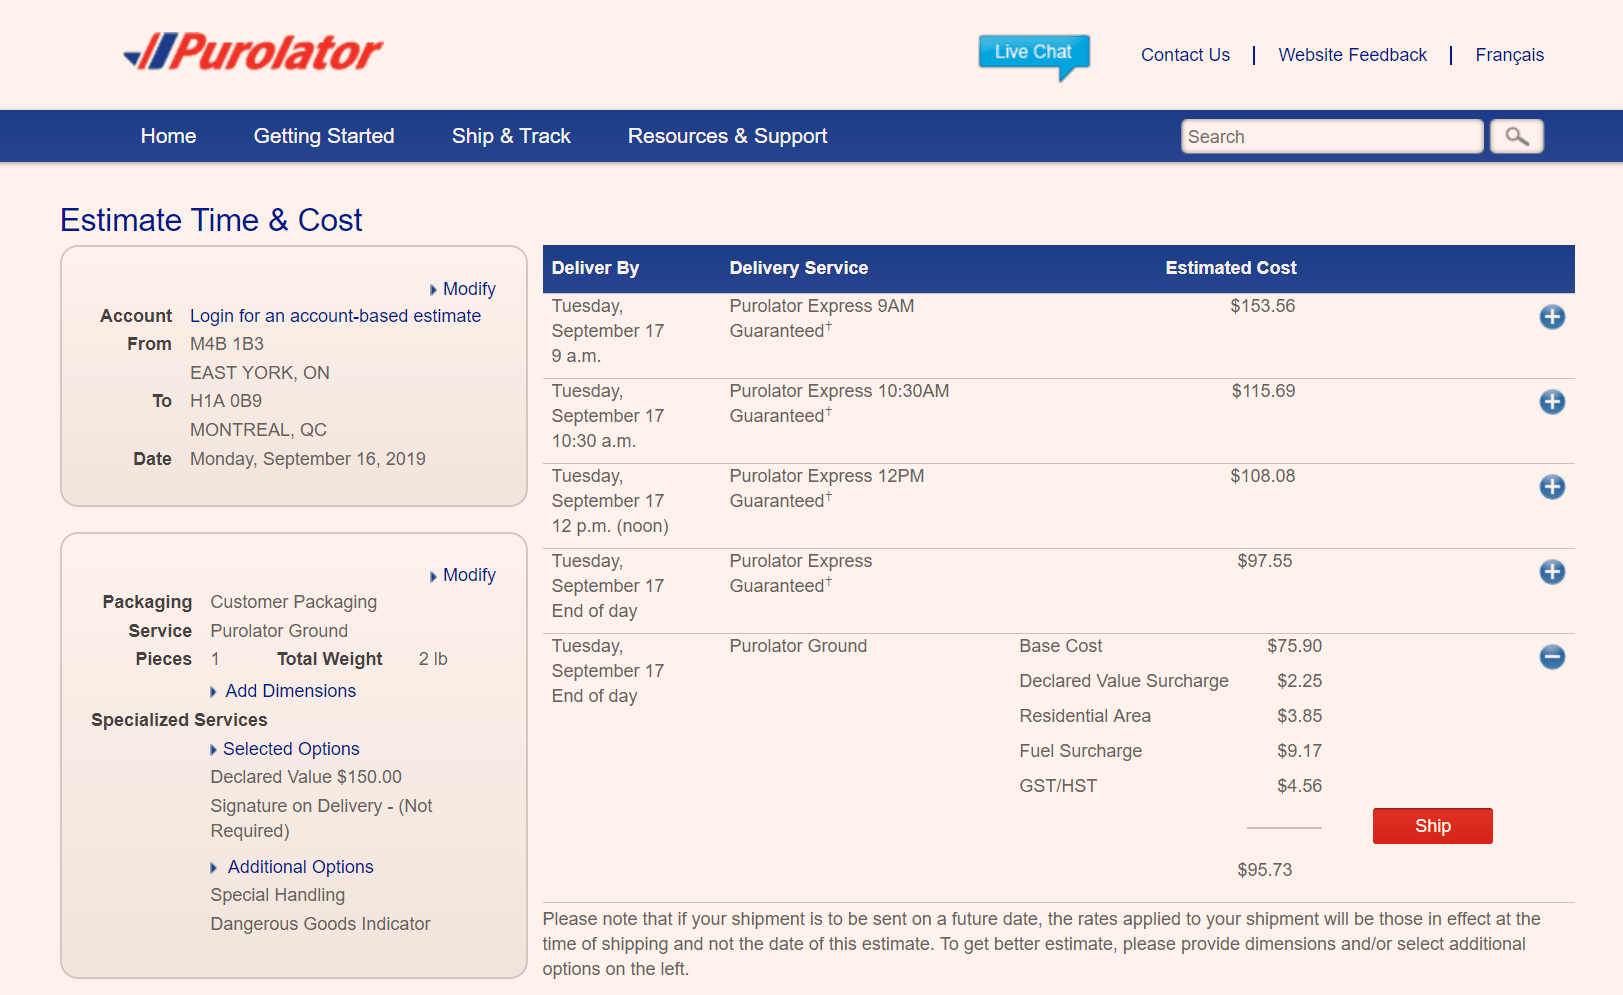Click the 2 lb total weight value

[x=433, y=659]
